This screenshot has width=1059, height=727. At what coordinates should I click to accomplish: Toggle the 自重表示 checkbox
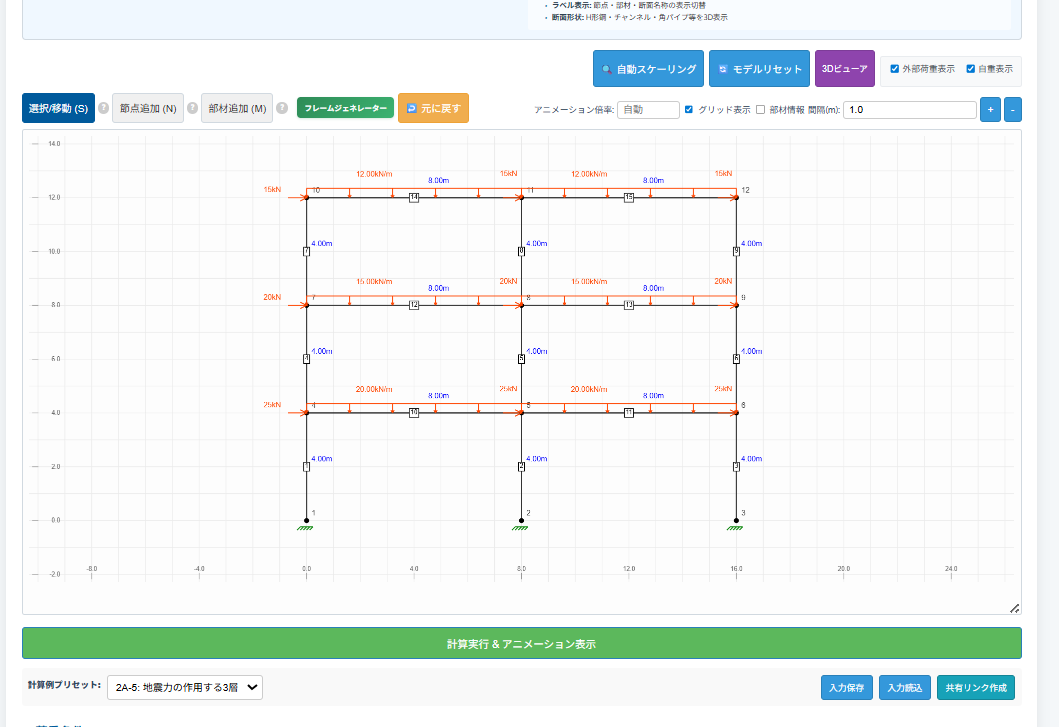tap(970, 69)
